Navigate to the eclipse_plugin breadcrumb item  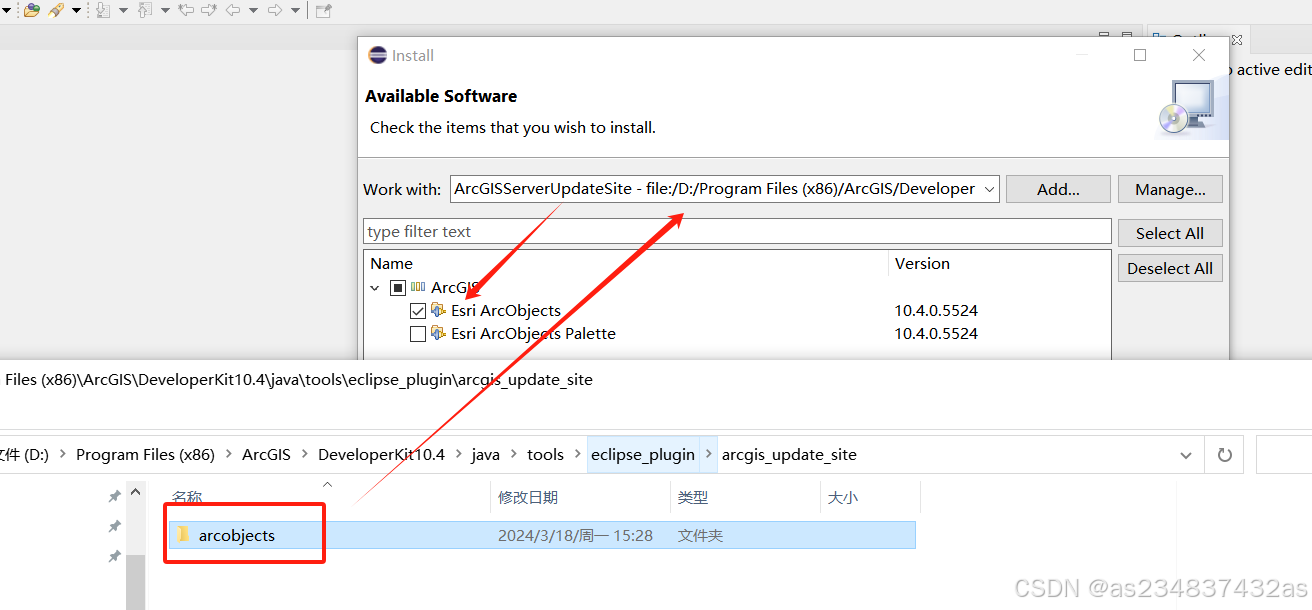pos(643,454)
